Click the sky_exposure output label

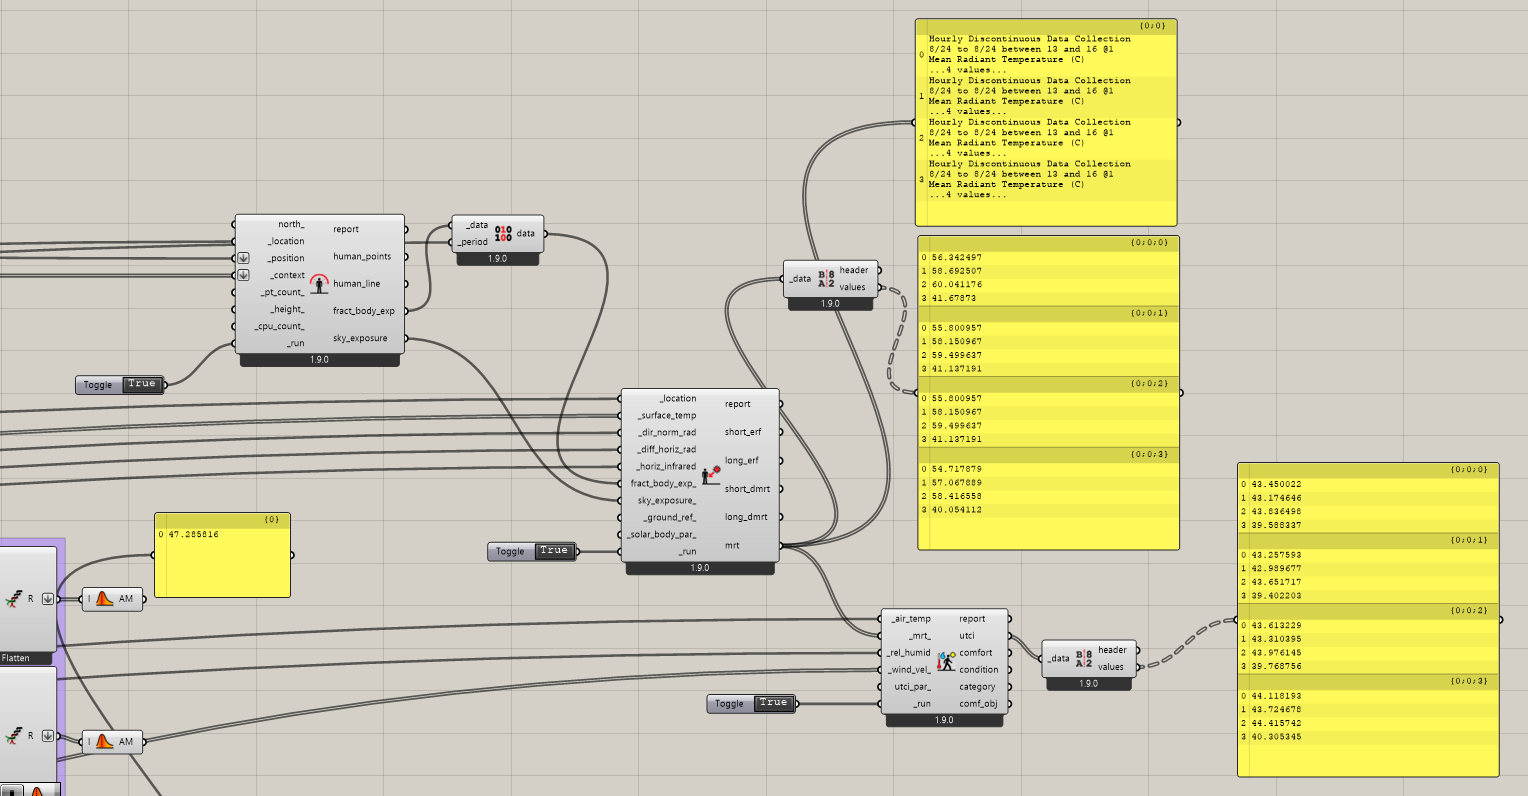tap(360, 339)
